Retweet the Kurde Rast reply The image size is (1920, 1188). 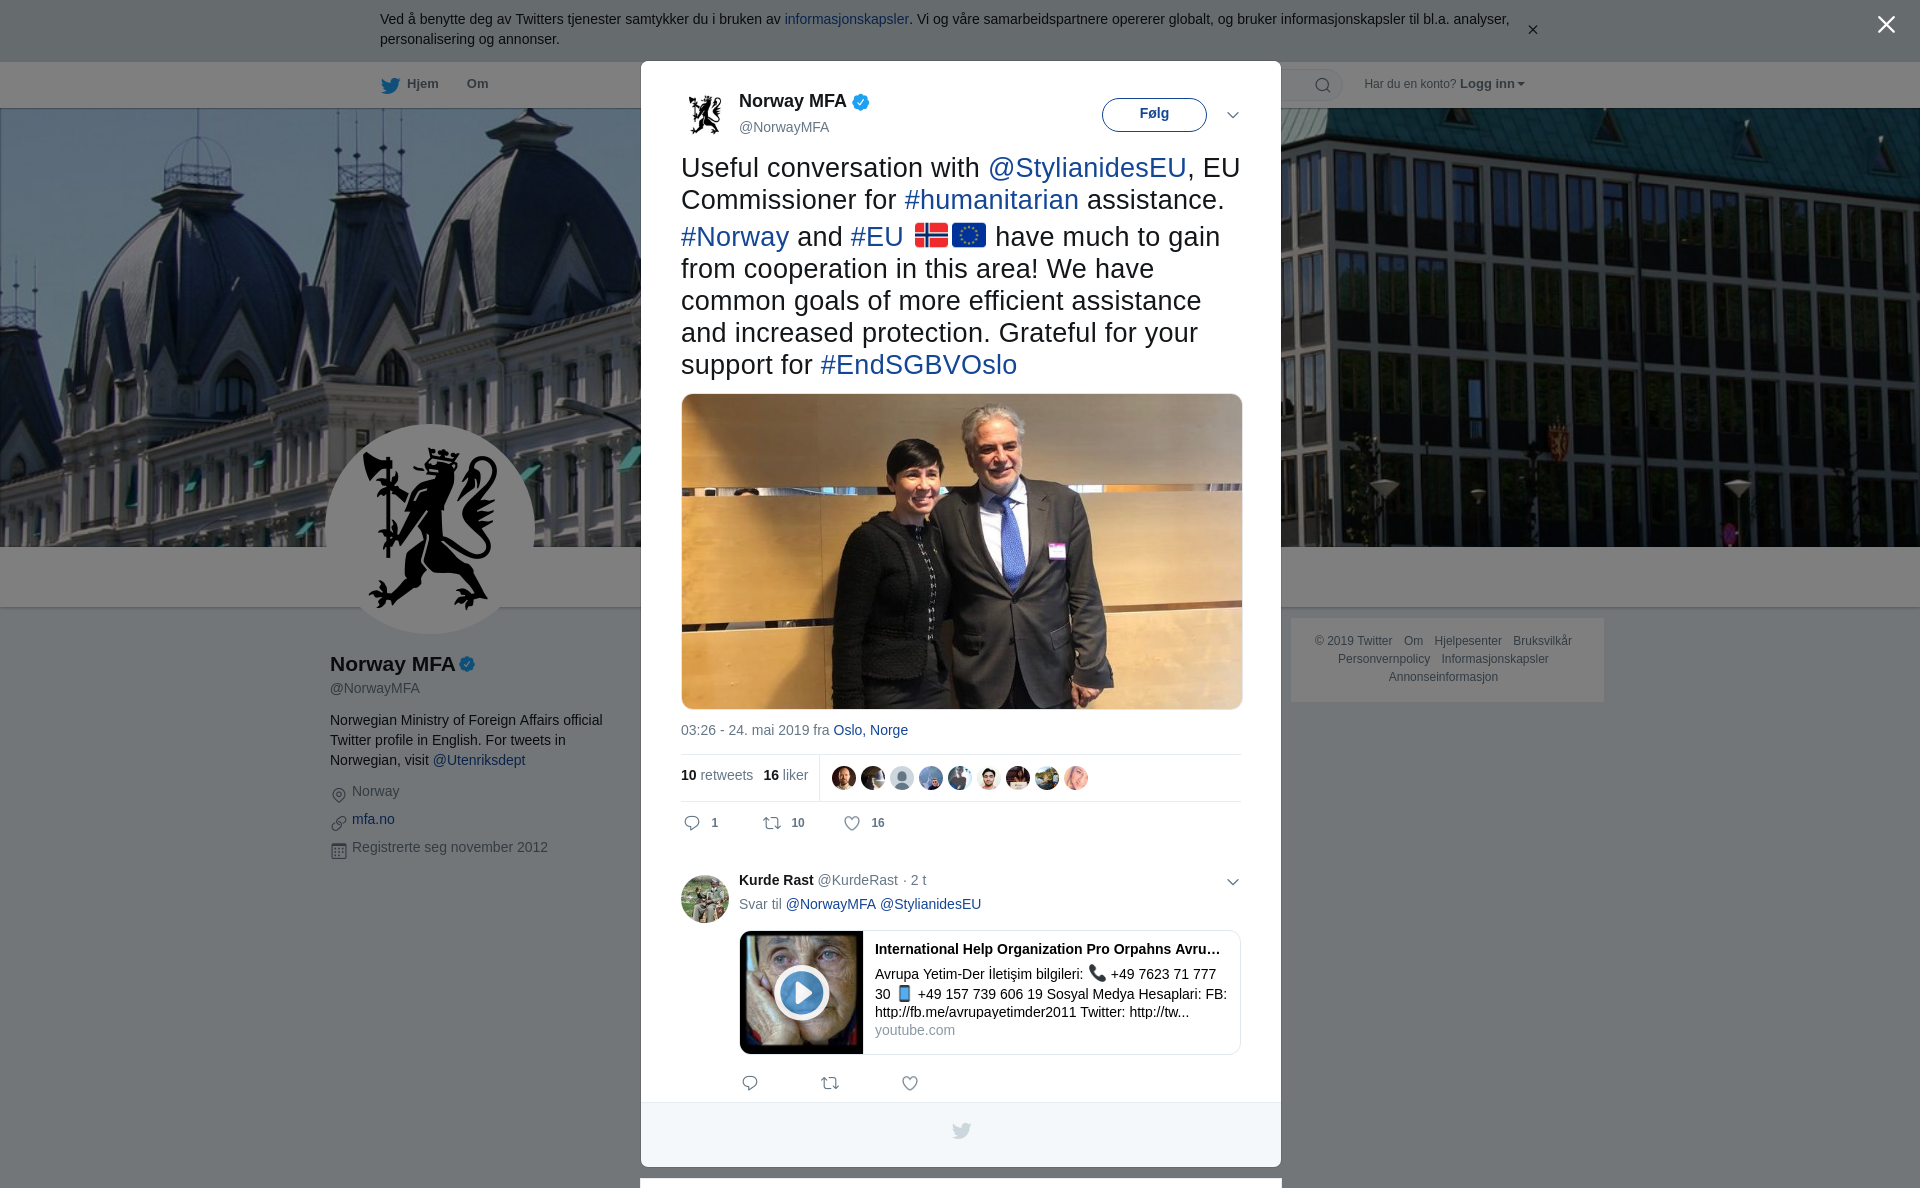click(830, 1083)
